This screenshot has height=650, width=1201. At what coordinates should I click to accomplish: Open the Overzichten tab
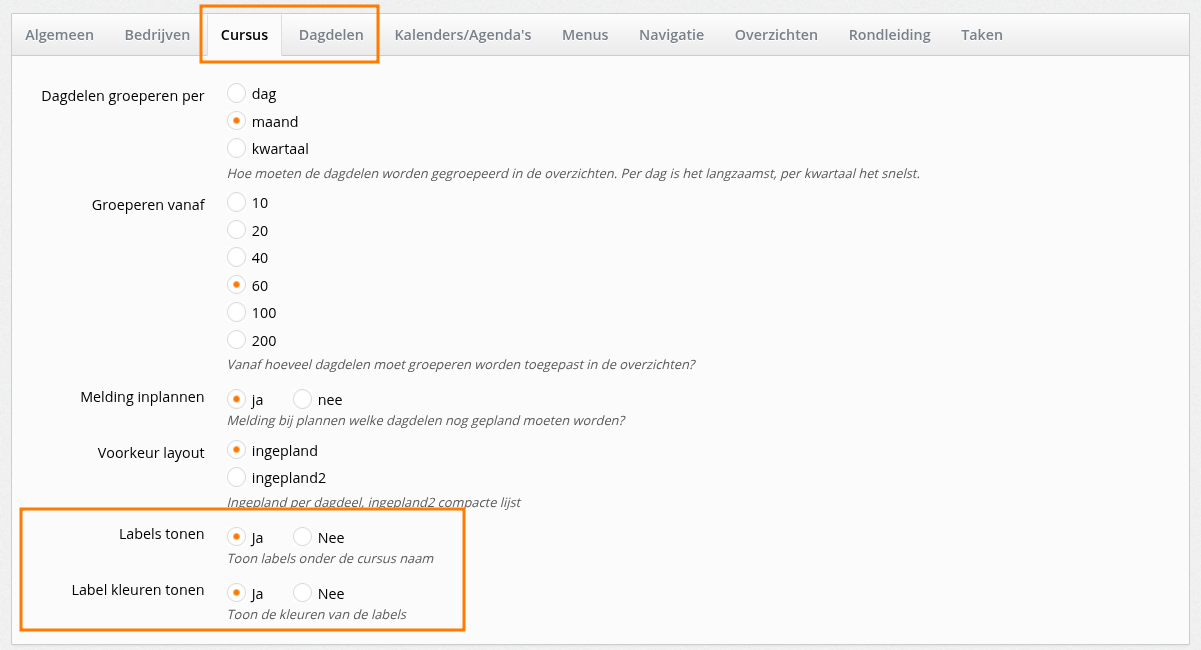[776, 35]
